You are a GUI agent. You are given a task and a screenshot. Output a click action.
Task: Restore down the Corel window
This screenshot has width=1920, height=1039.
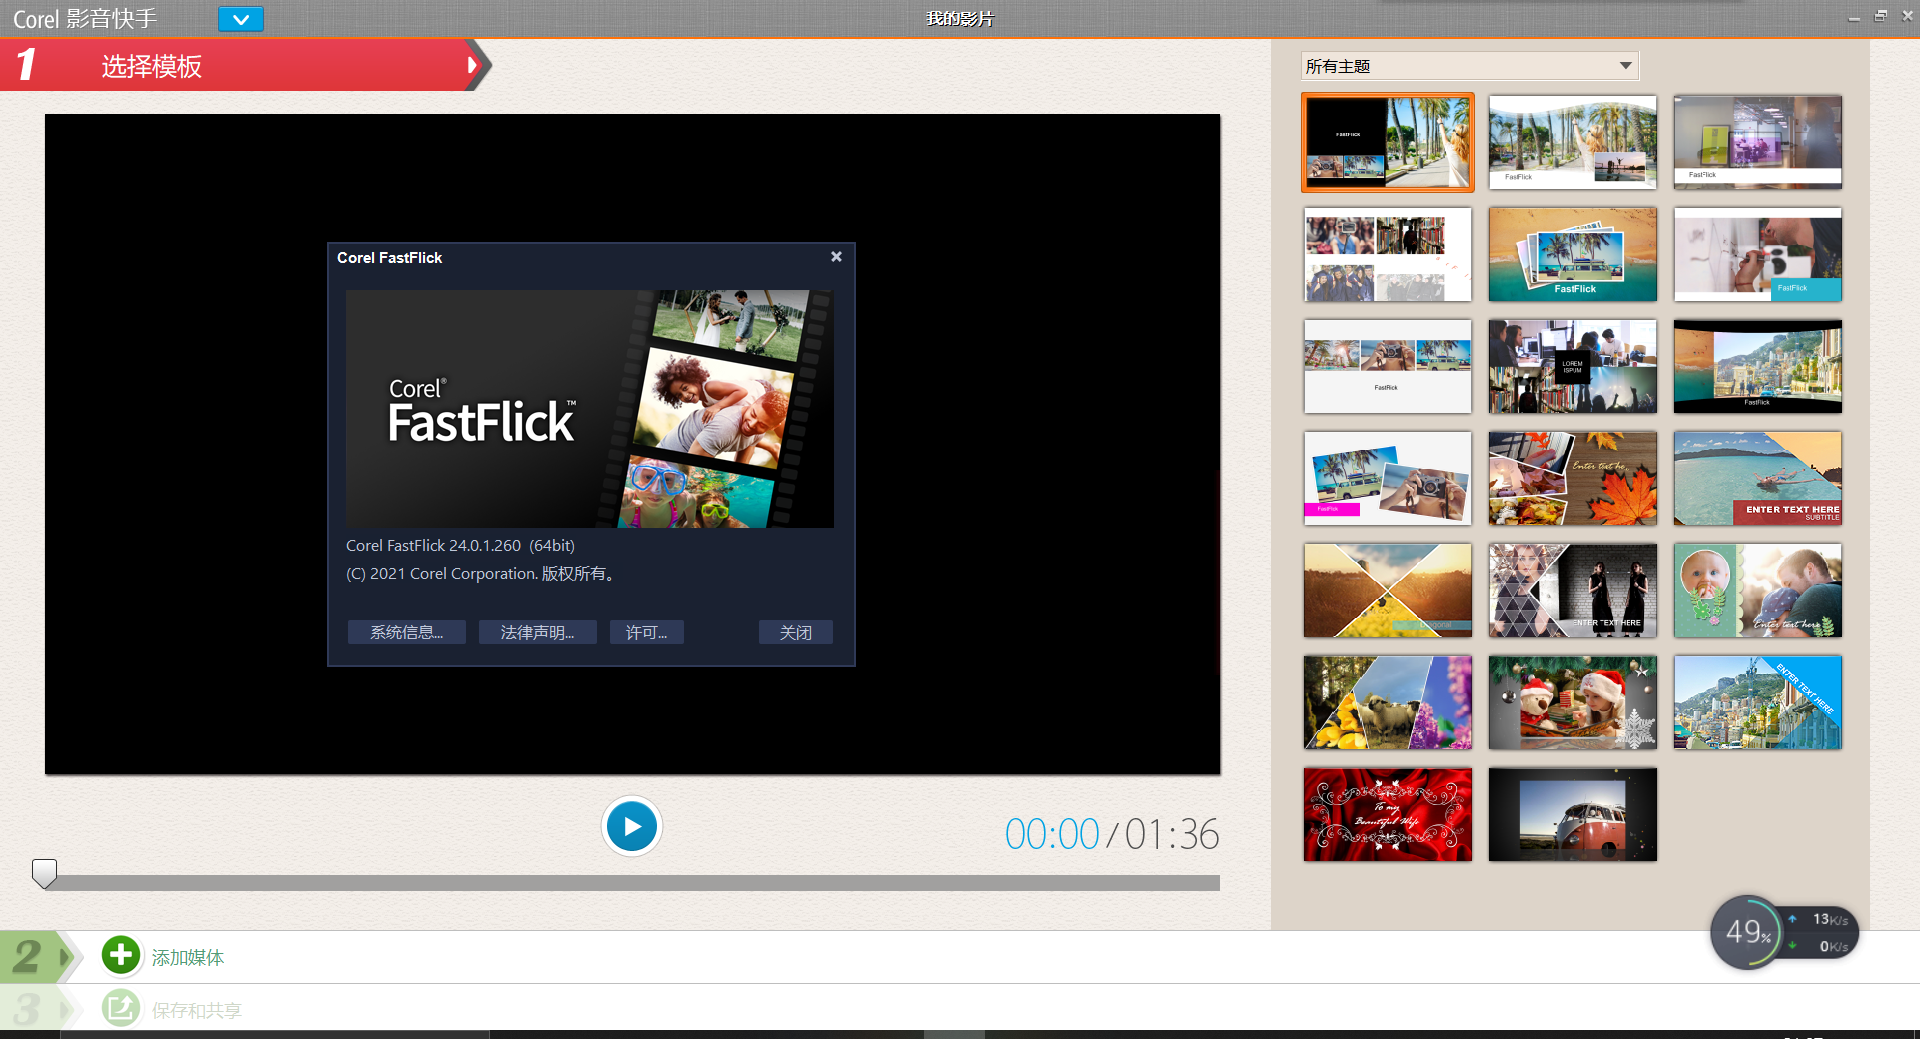(x=1881, y=17)
